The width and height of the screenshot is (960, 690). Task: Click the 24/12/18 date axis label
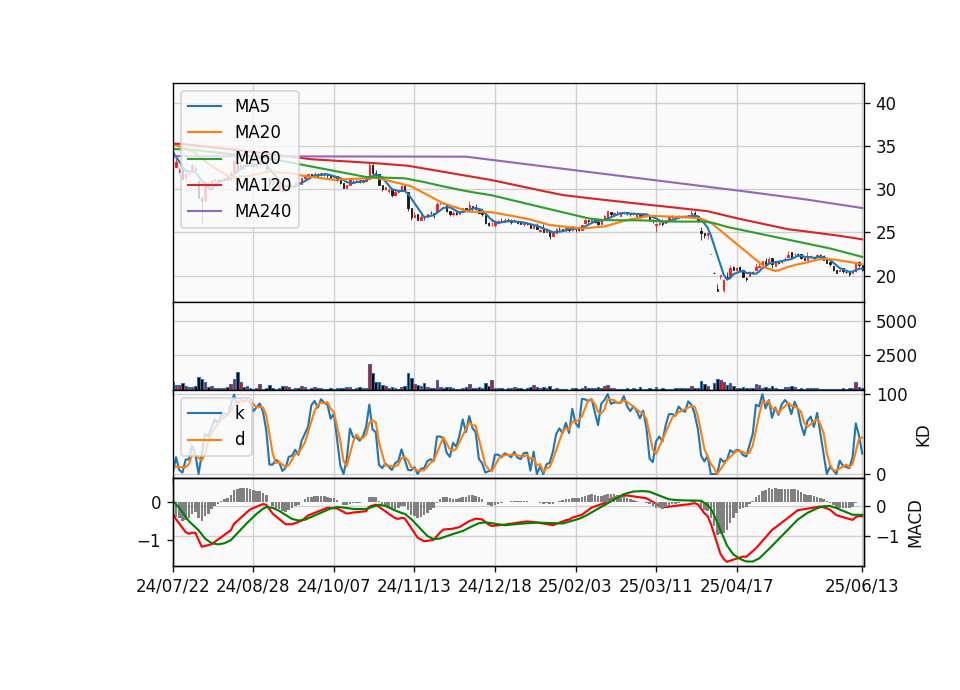coord(495,586)
